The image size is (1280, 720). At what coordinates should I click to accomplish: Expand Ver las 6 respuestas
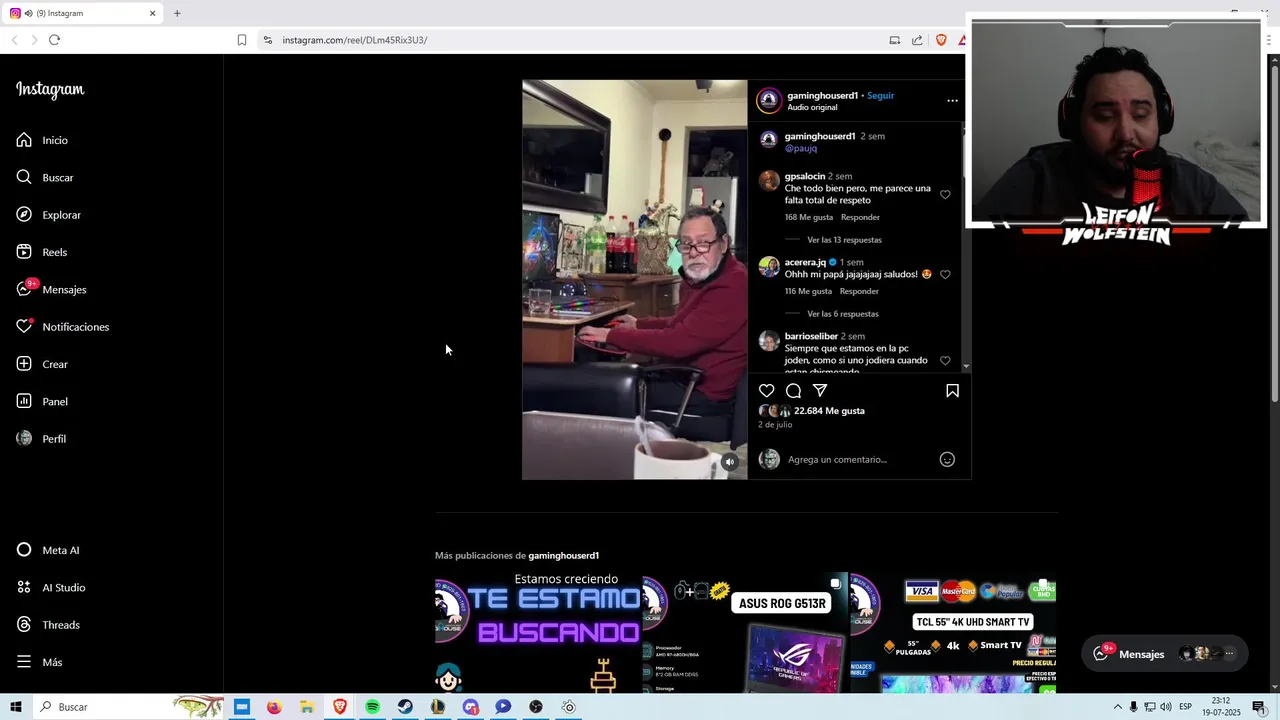[x=843, y=314]
